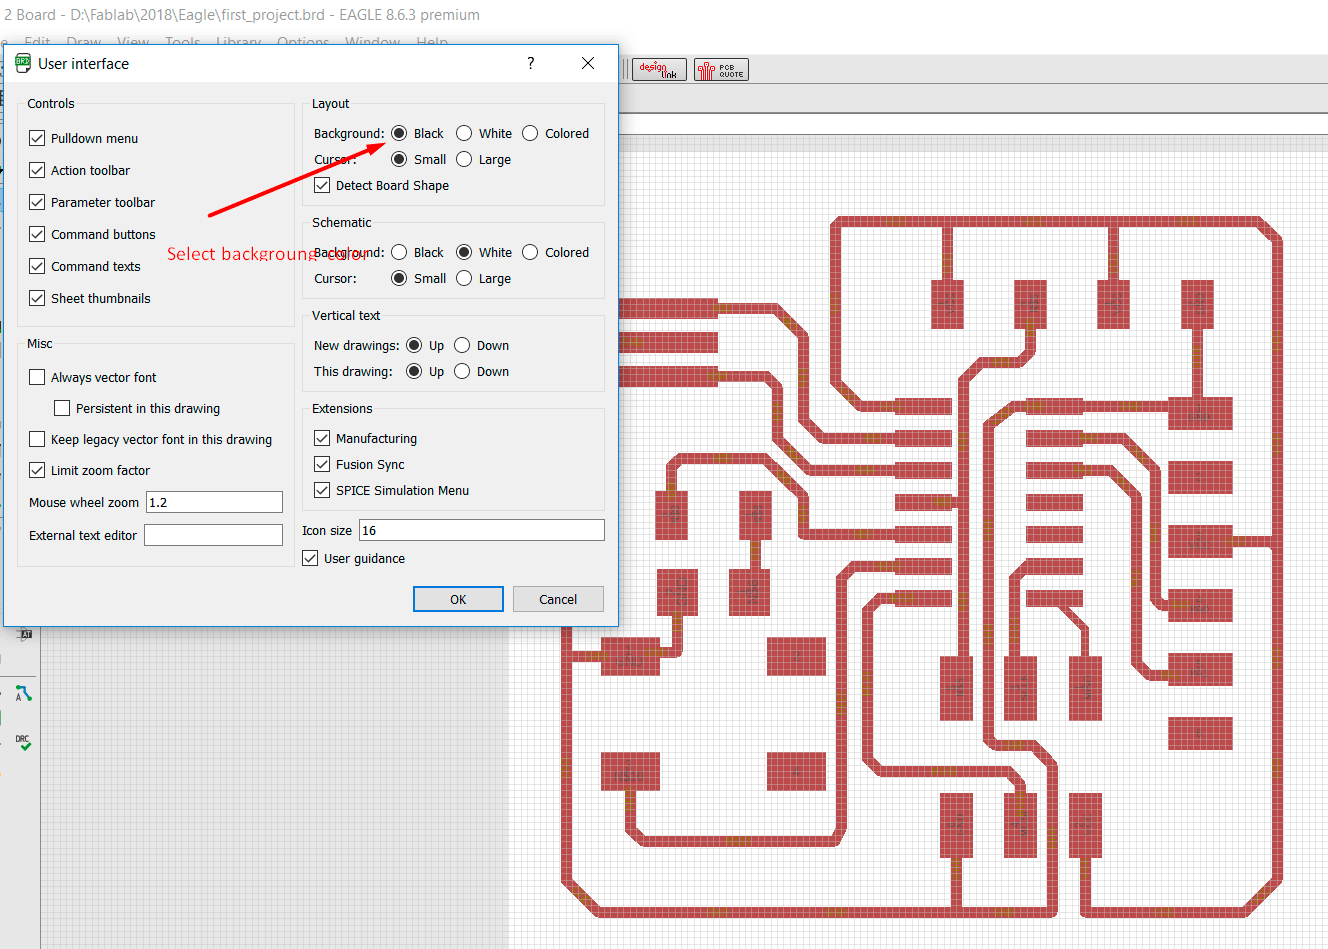
Task: Open the Edit menu in EAGLE
Action: (x=37, y=42)
